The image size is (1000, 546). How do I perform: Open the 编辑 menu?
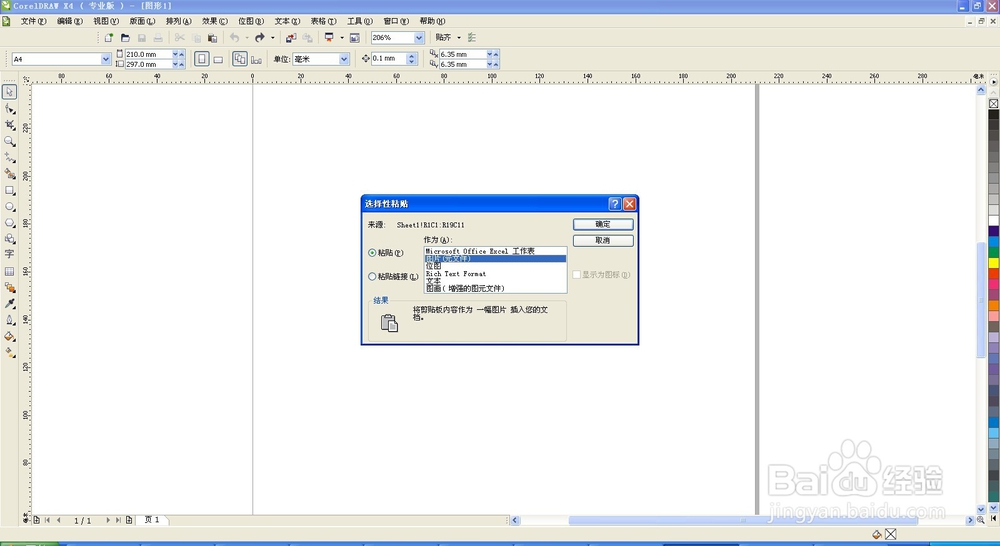[70, 21]
